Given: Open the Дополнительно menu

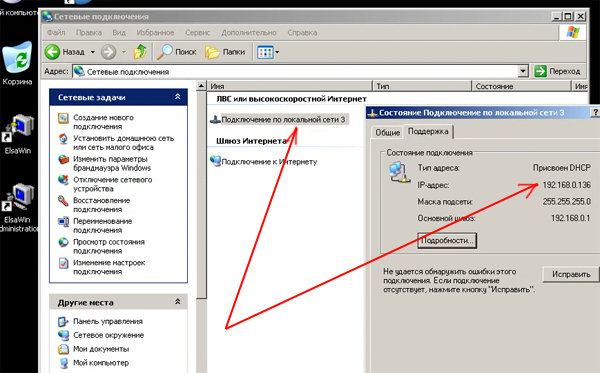Looking at the screenshot, I should tap(249, 33).
